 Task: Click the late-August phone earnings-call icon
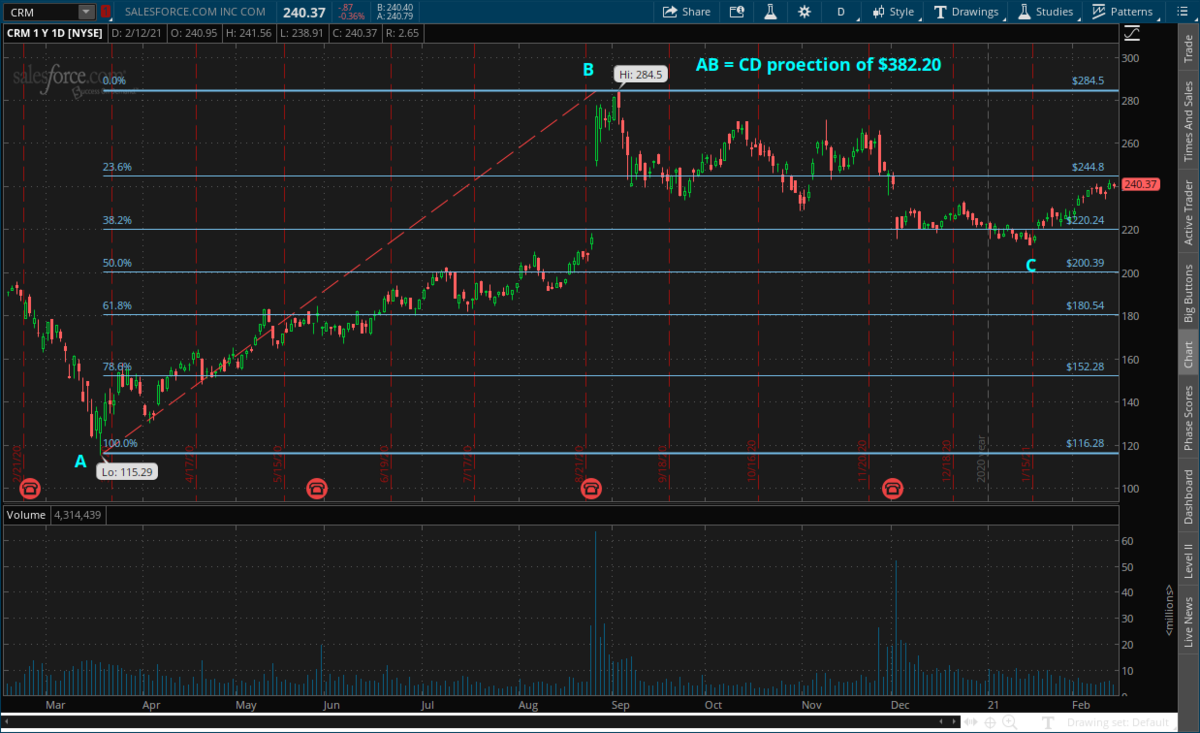click(591, 488)
